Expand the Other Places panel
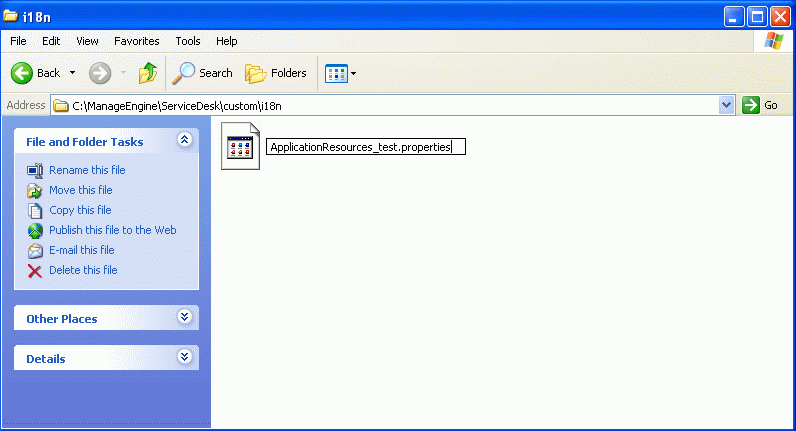The image size is (796, 431). coord(184,317)
